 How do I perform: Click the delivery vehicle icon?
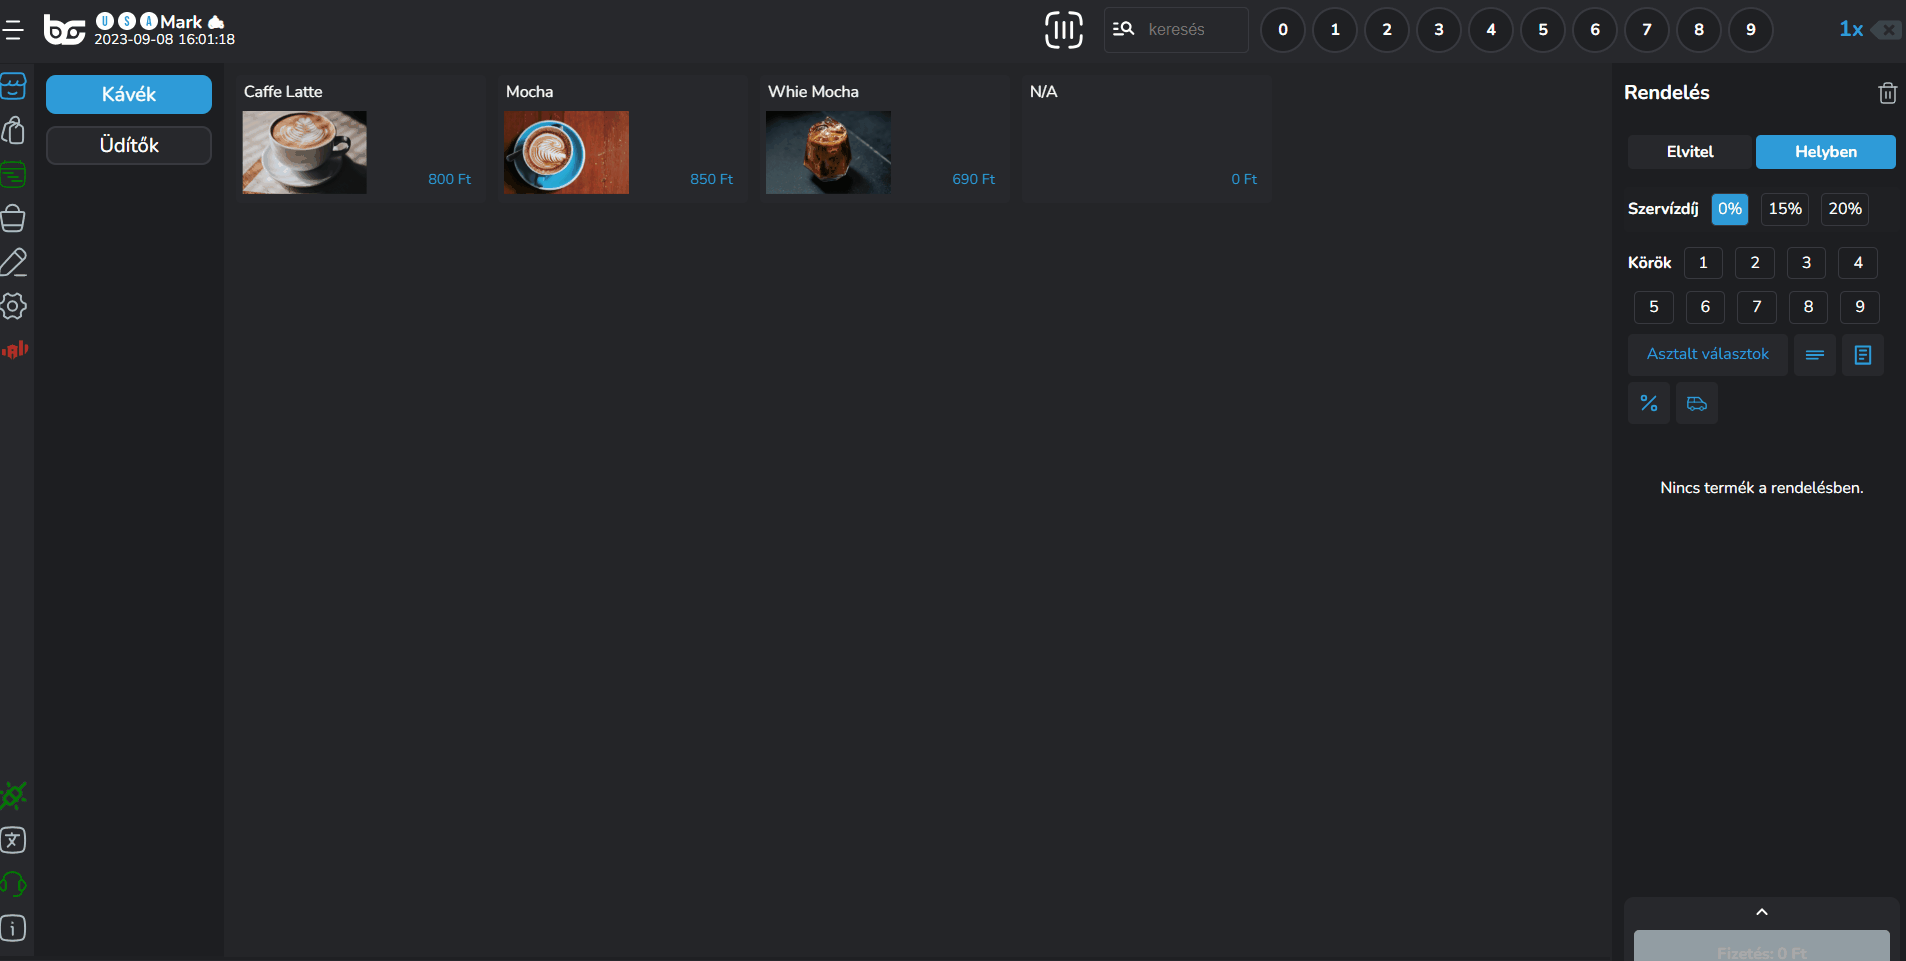coord(1696,403)
